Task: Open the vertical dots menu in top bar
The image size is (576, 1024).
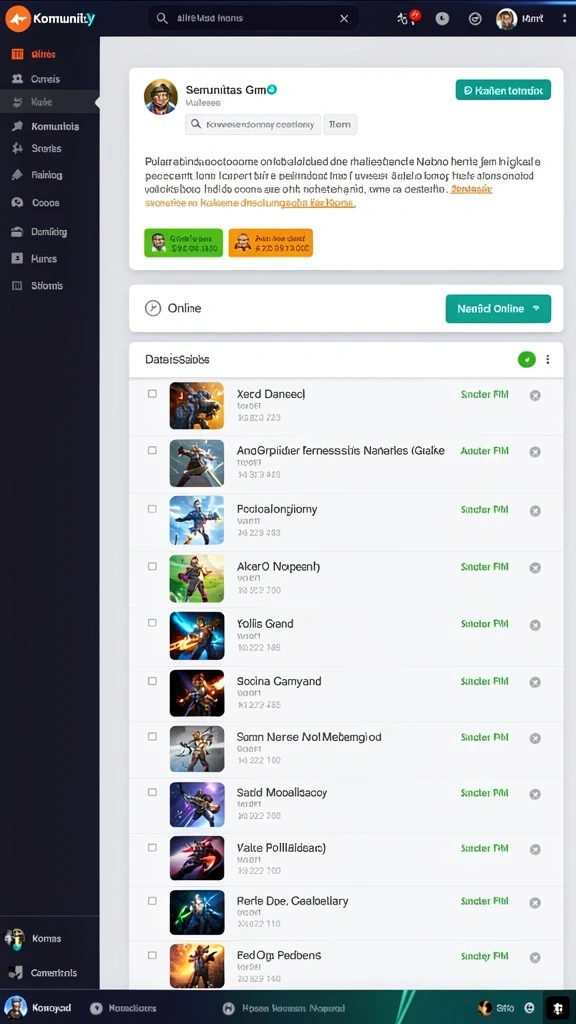Action: [564, 18]
